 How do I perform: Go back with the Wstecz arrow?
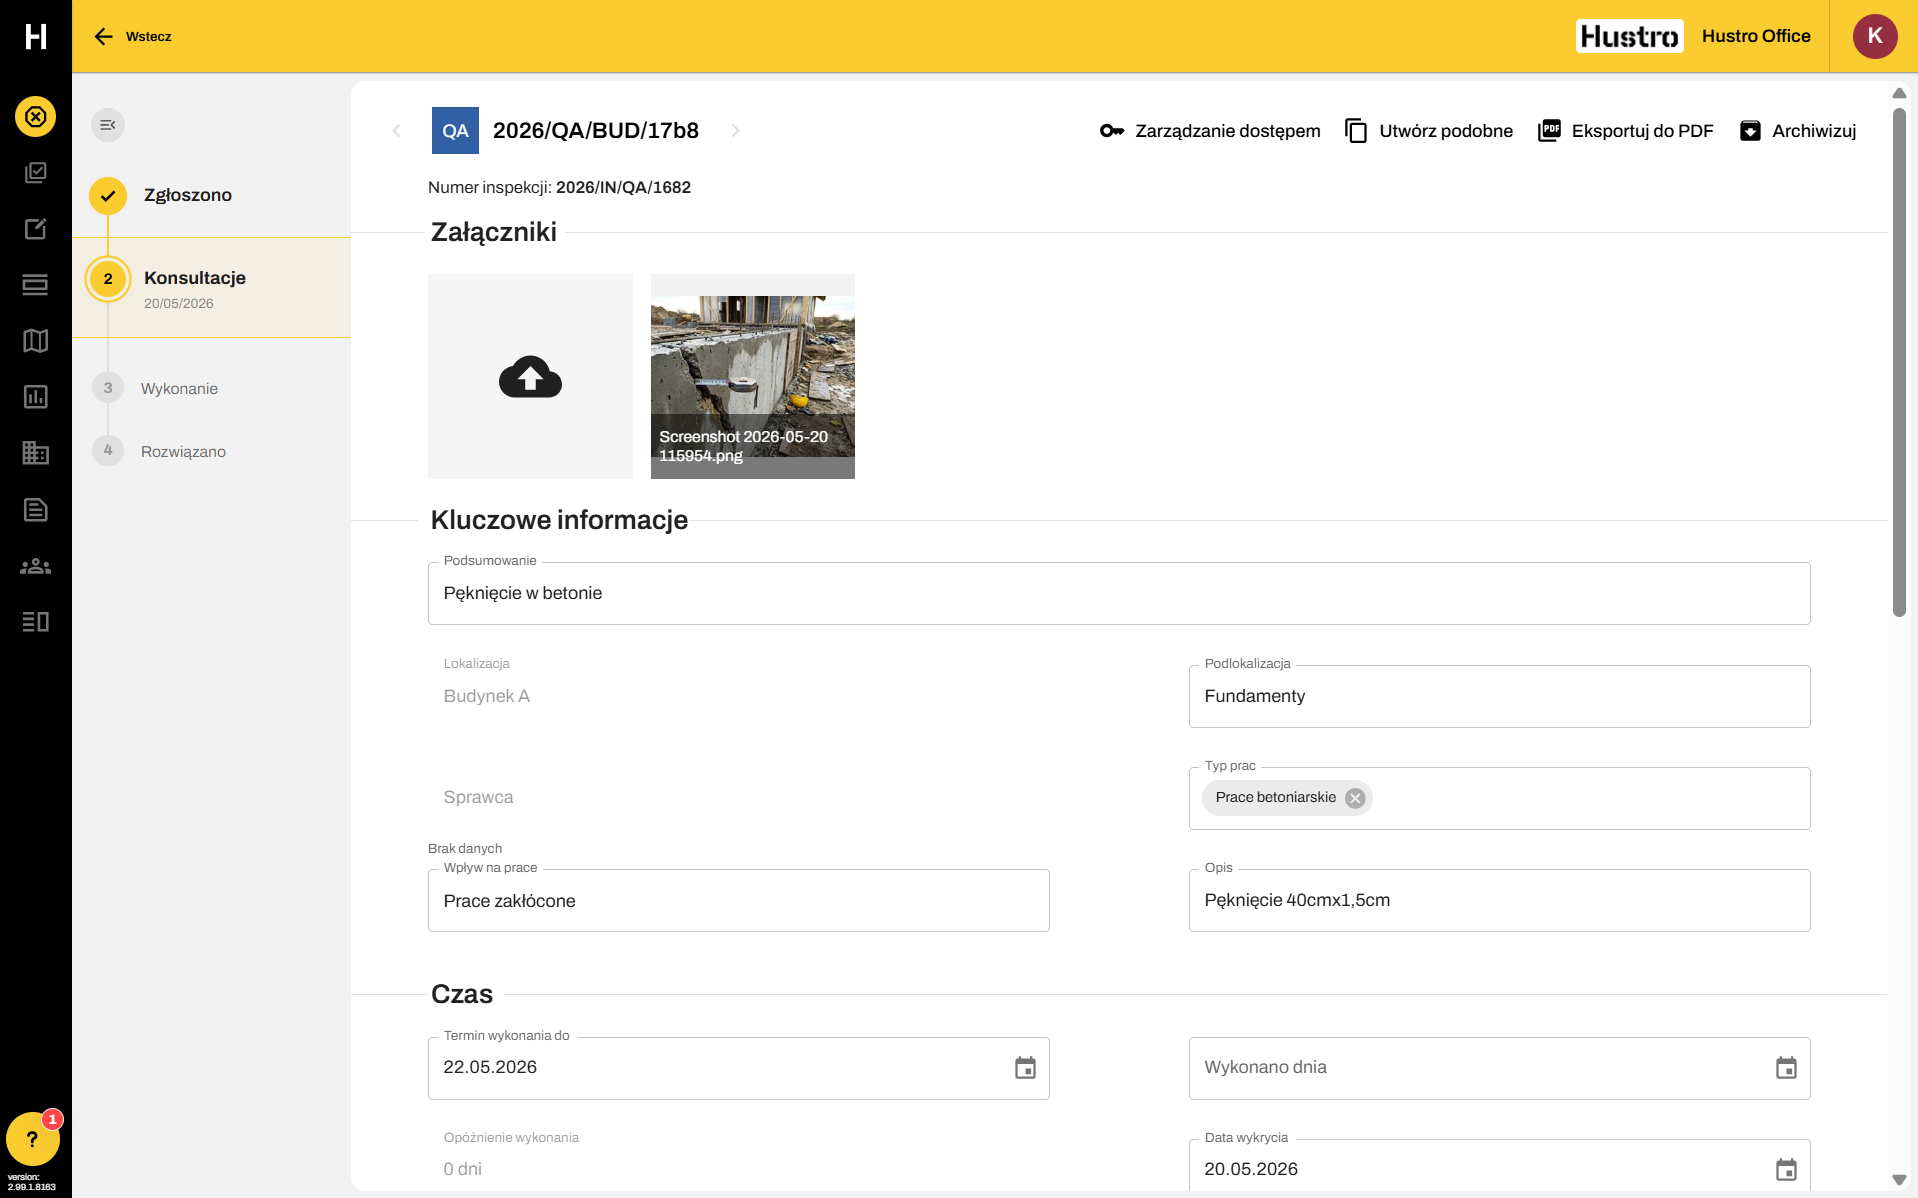tap(103, 37)
